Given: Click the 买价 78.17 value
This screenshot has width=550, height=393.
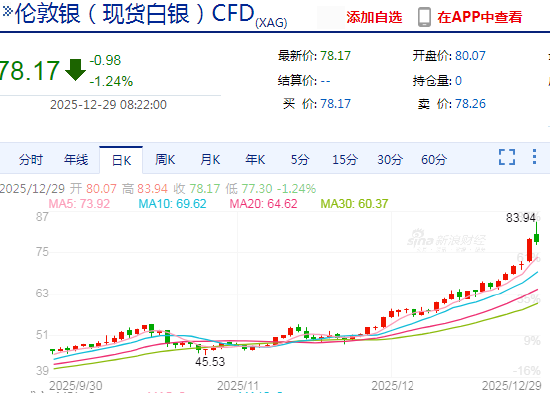Looking at the screenshot, I should (335, 104).
